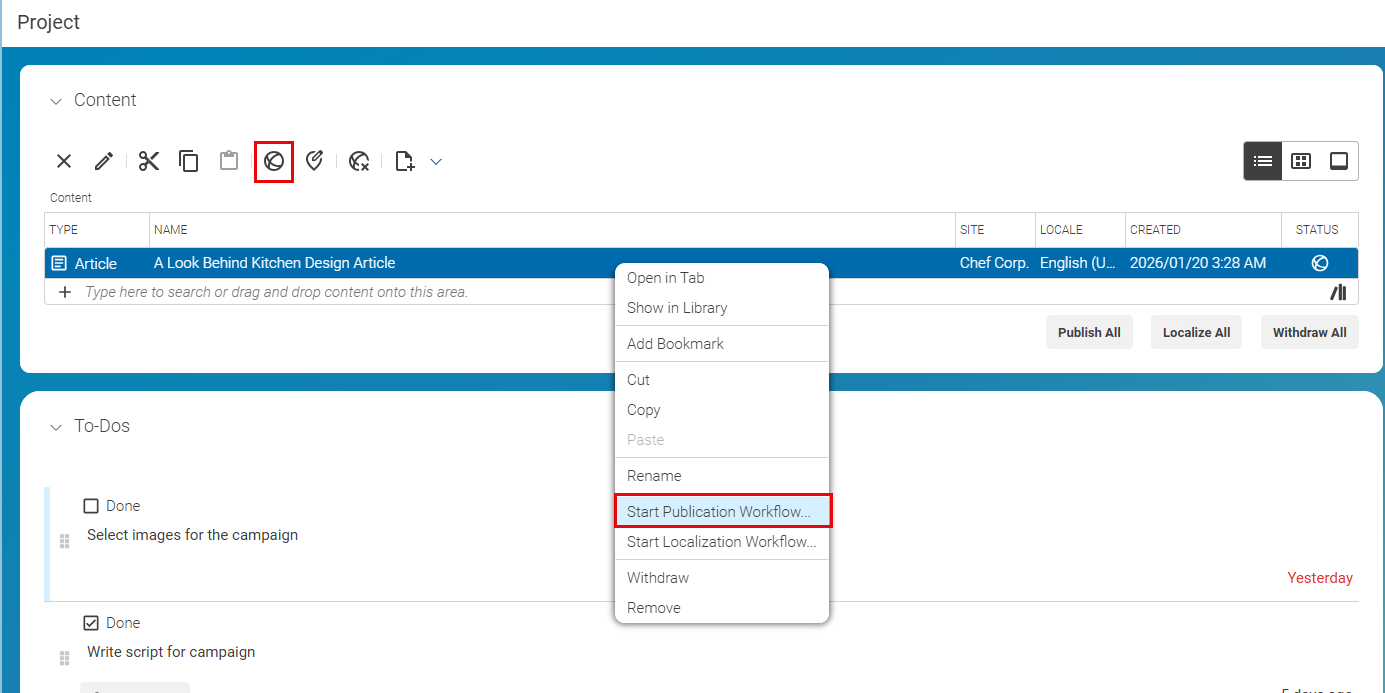
Task: Collapse the Content section
Action: click(56, 101)
